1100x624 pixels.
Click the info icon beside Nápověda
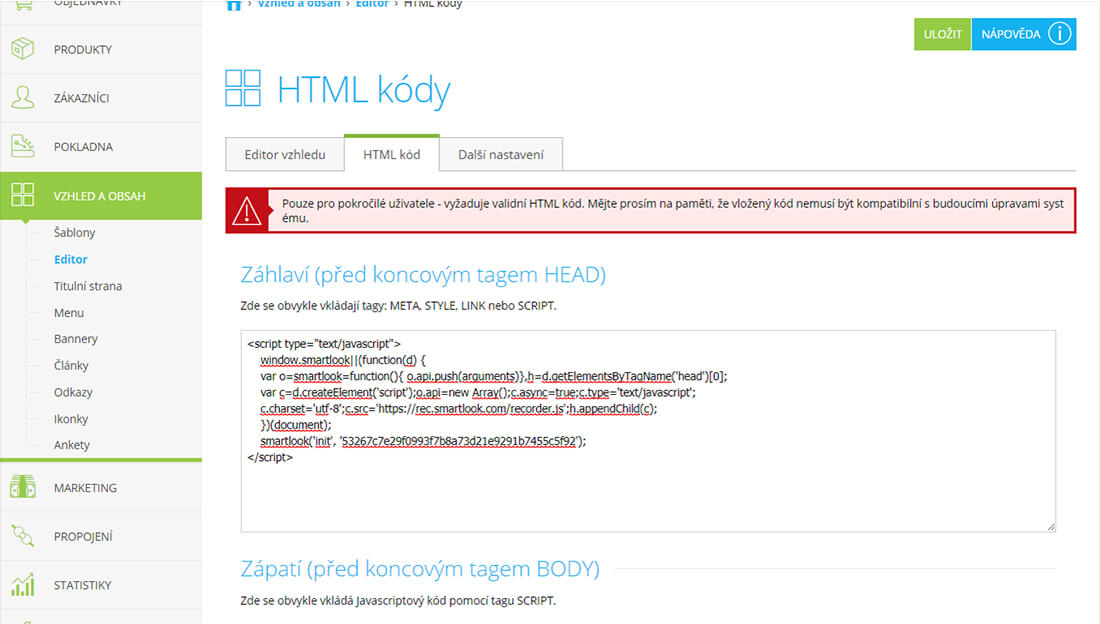(x=1059, y=34)
